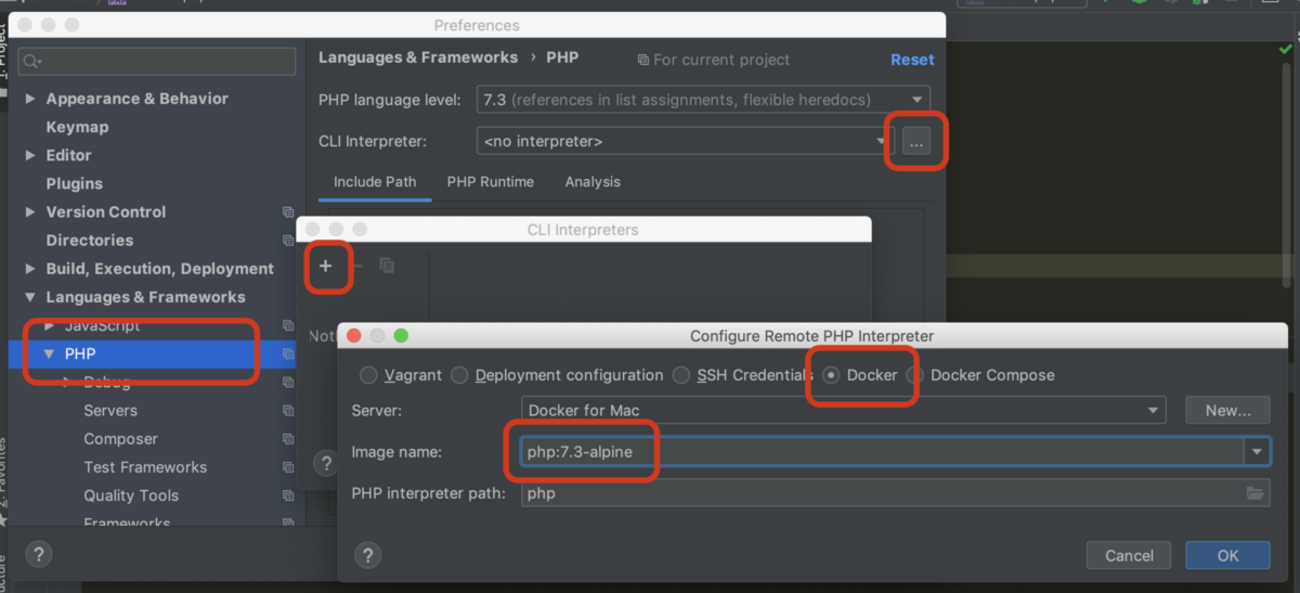Screen dimensions: 1300x593
Task: Click the help question mark in Preferences
Action: [x=39, y=555]
